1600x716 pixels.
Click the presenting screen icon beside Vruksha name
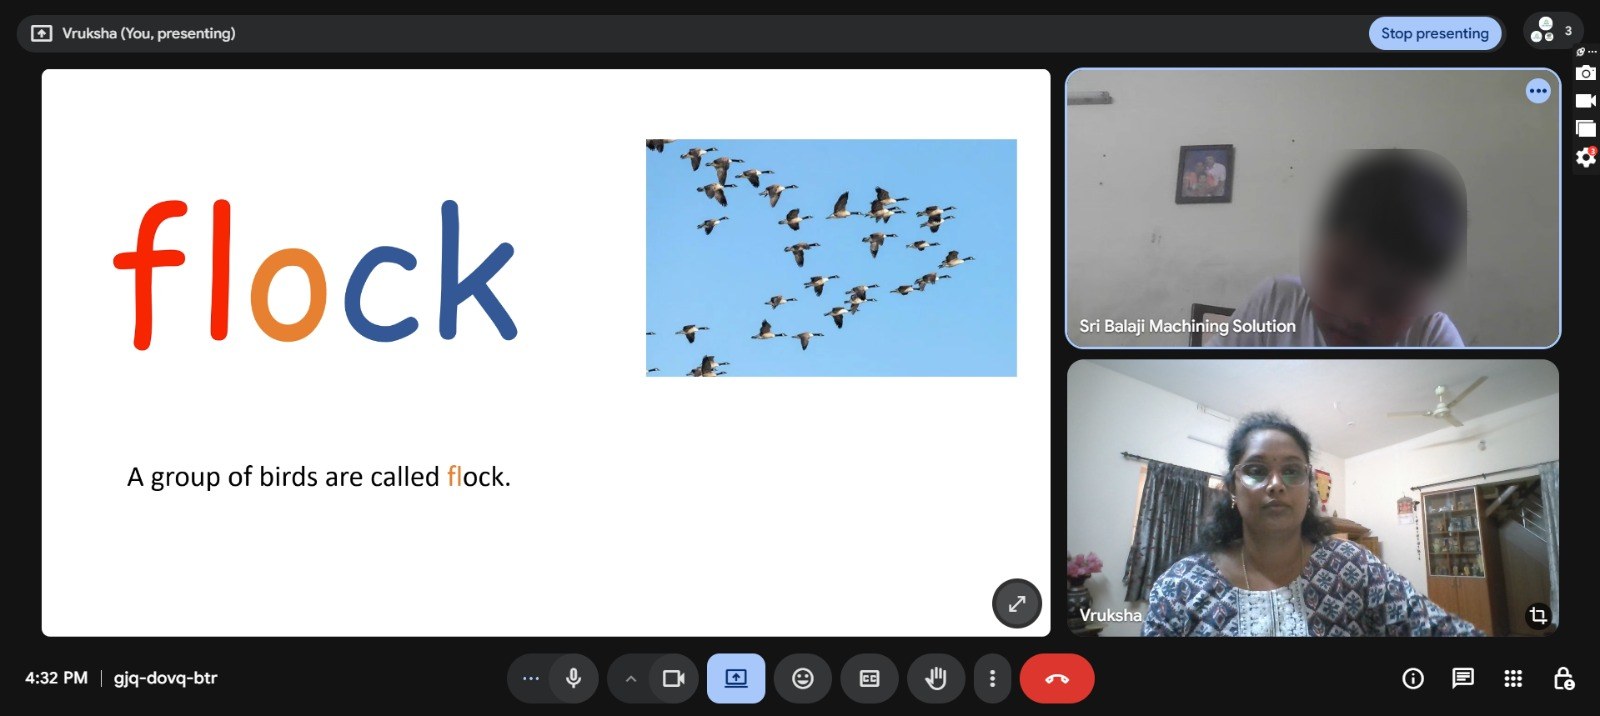point(41,33)
